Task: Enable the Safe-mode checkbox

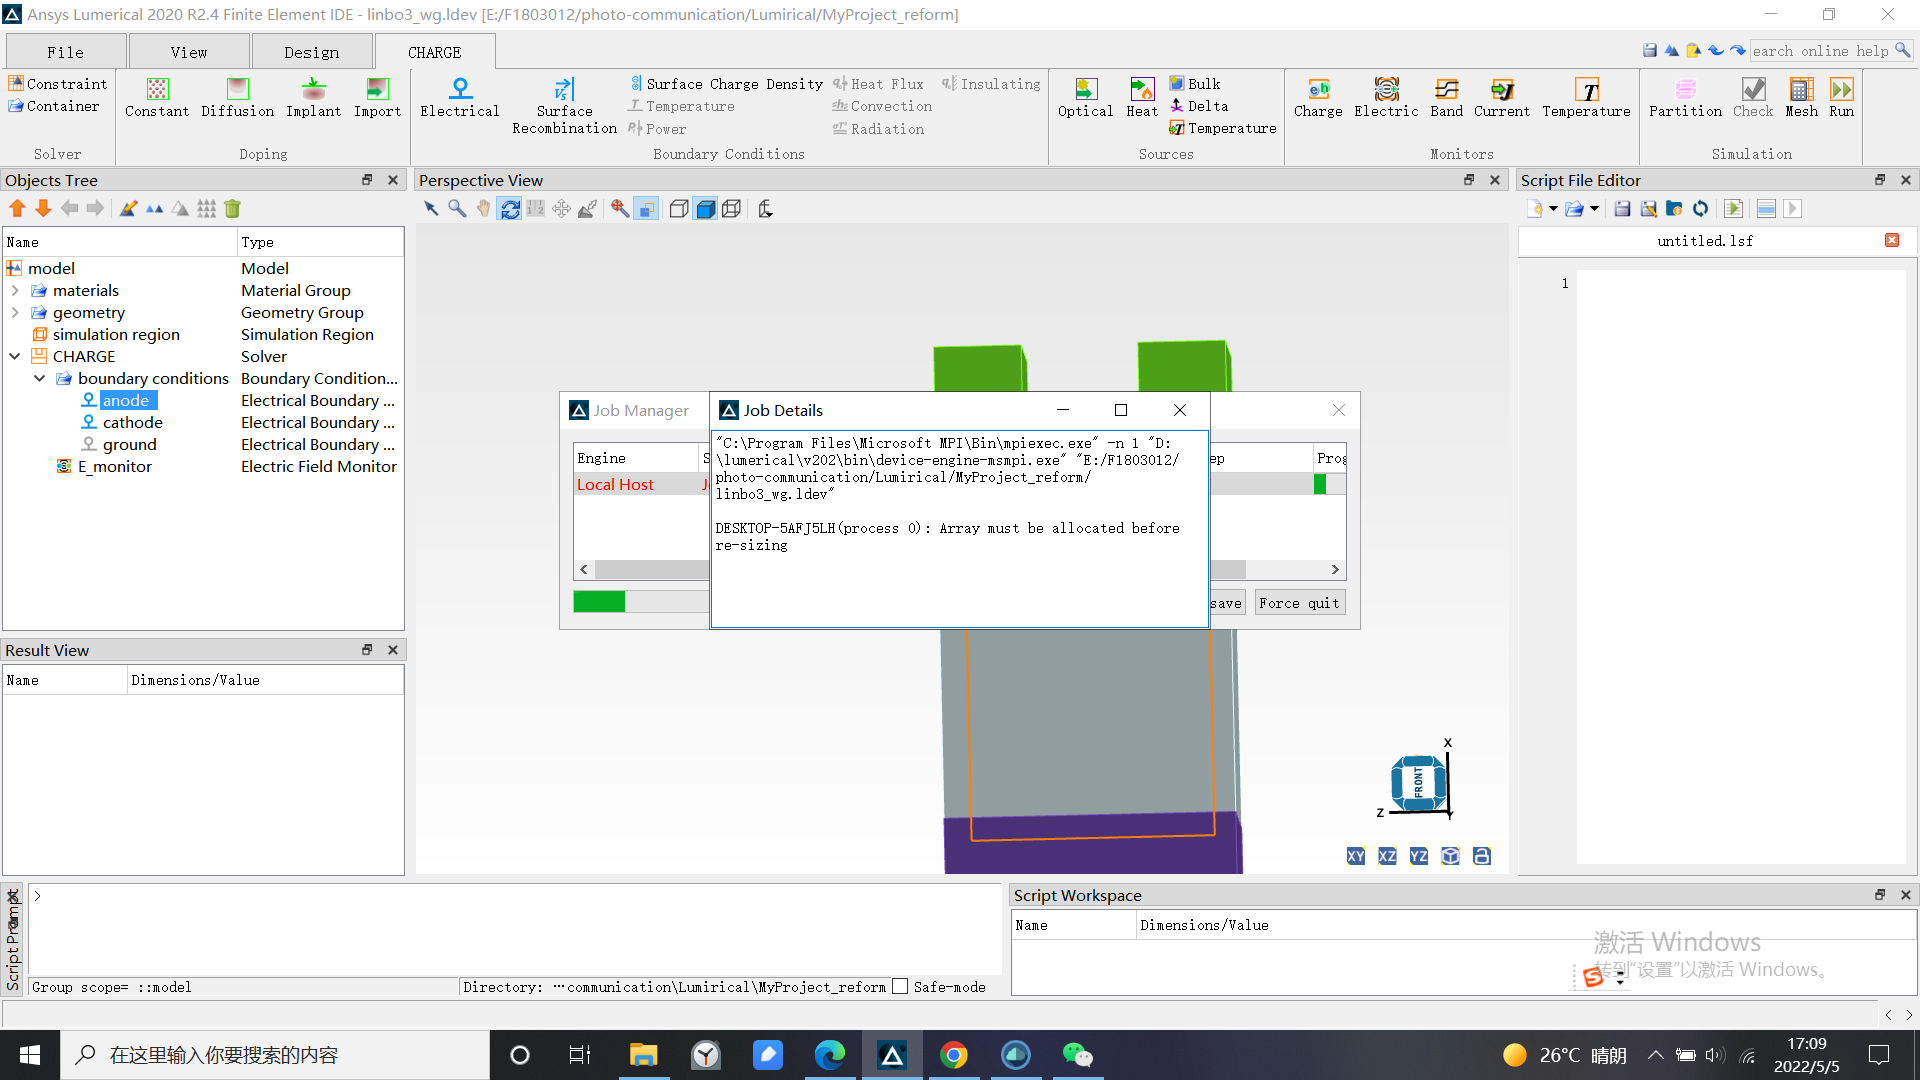Action: 900,987
